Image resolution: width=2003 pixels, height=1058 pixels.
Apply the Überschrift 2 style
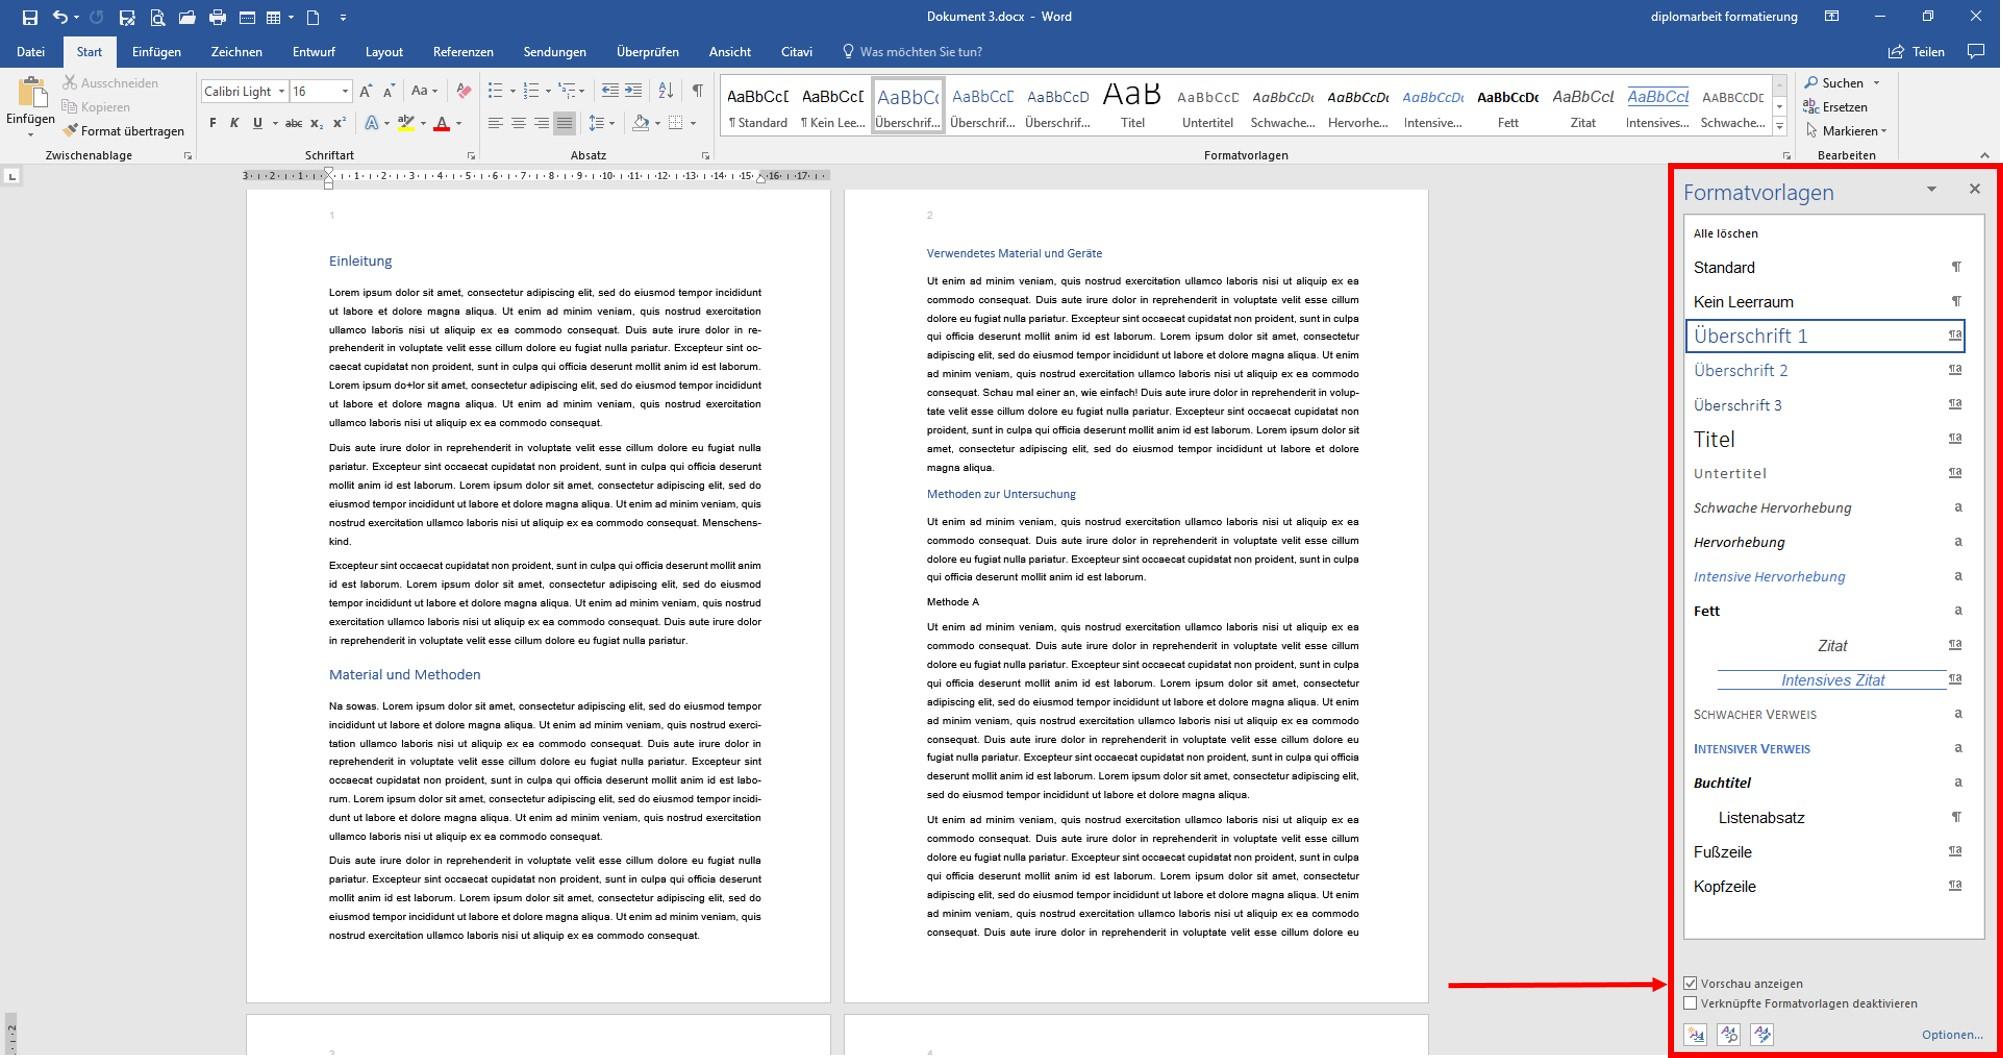[x=1738, y=370]
